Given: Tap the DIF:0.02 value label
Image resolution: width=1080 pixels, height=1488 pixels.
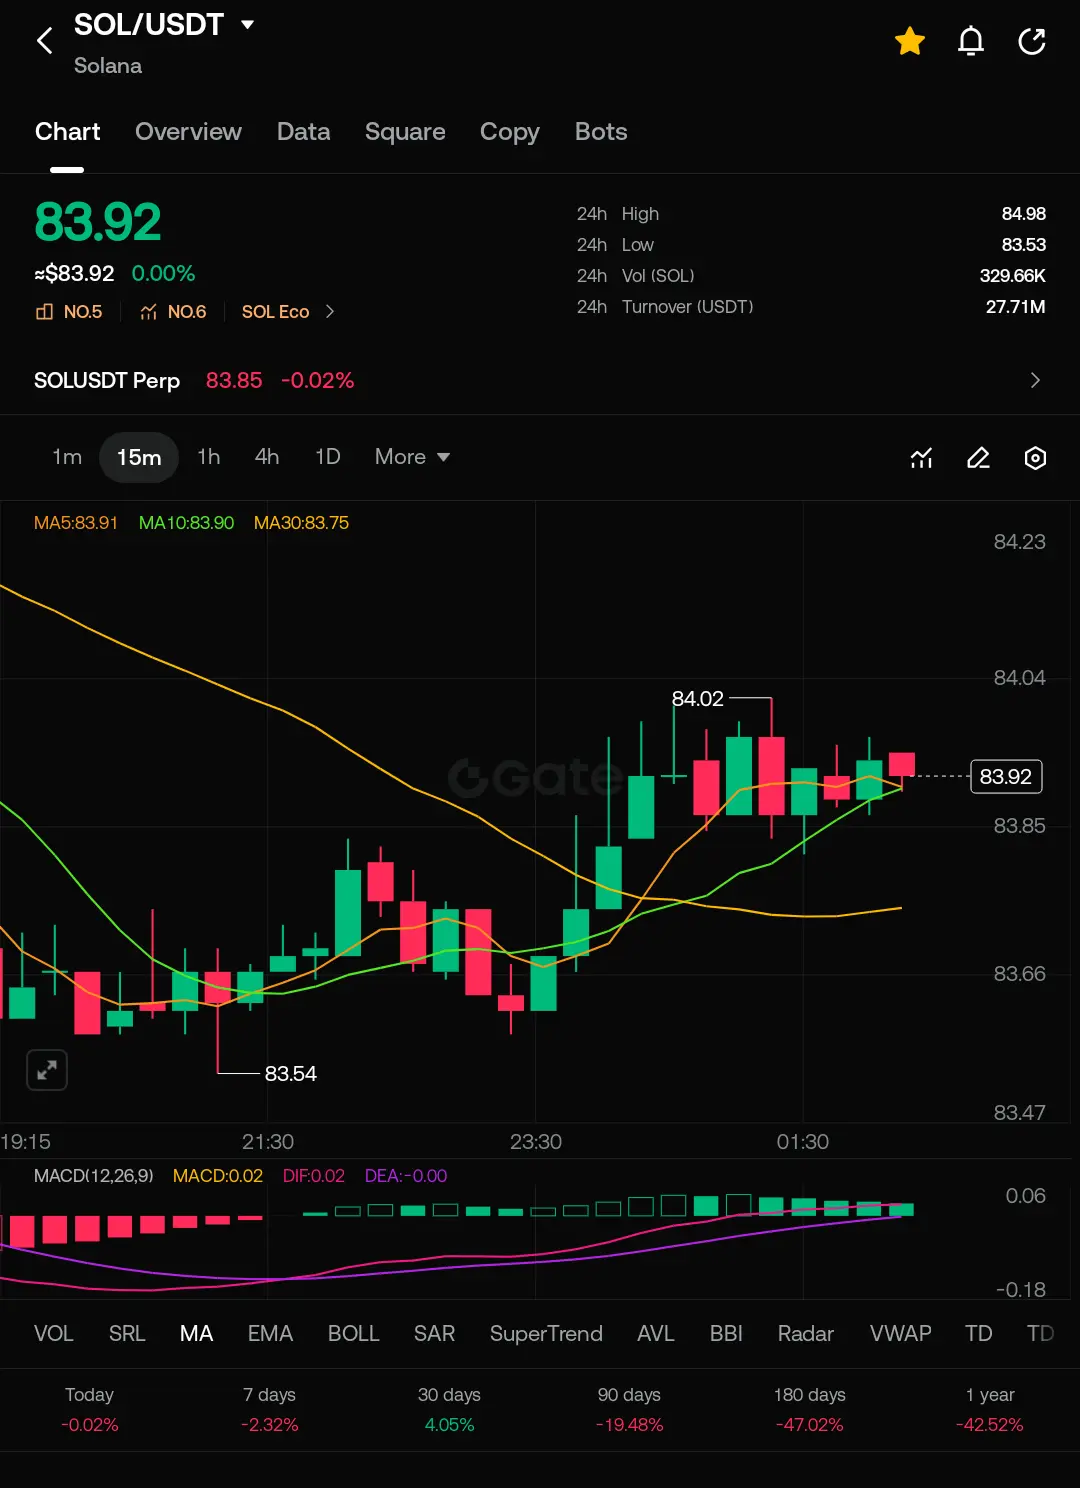Looking at the screenshot, I should click(x=314, y=1176).
